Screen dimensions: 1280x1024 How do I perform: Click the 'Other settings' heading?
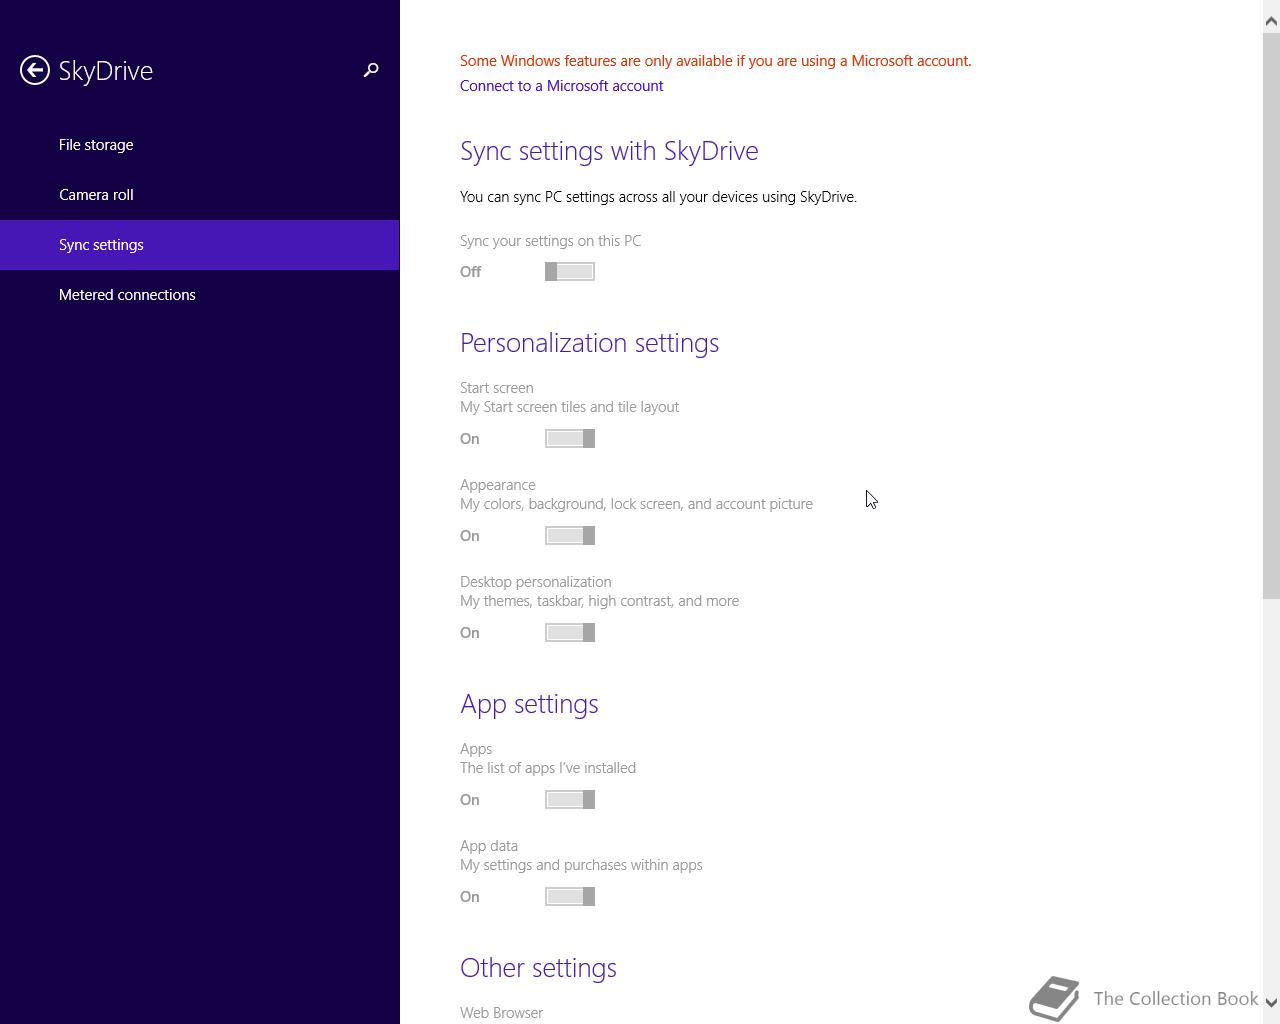click(x=538, y=968)
